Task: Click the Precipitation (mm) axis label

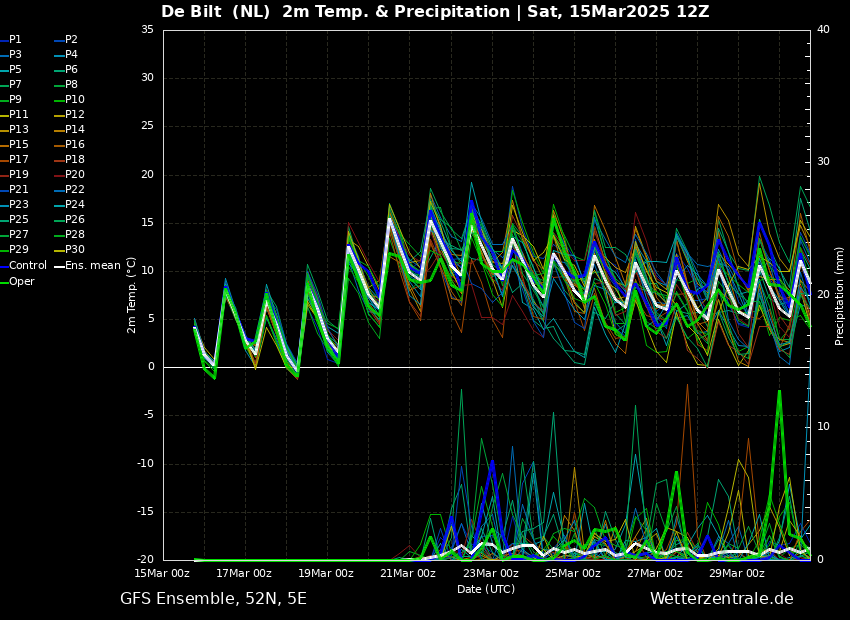Action: click(840, 296)
